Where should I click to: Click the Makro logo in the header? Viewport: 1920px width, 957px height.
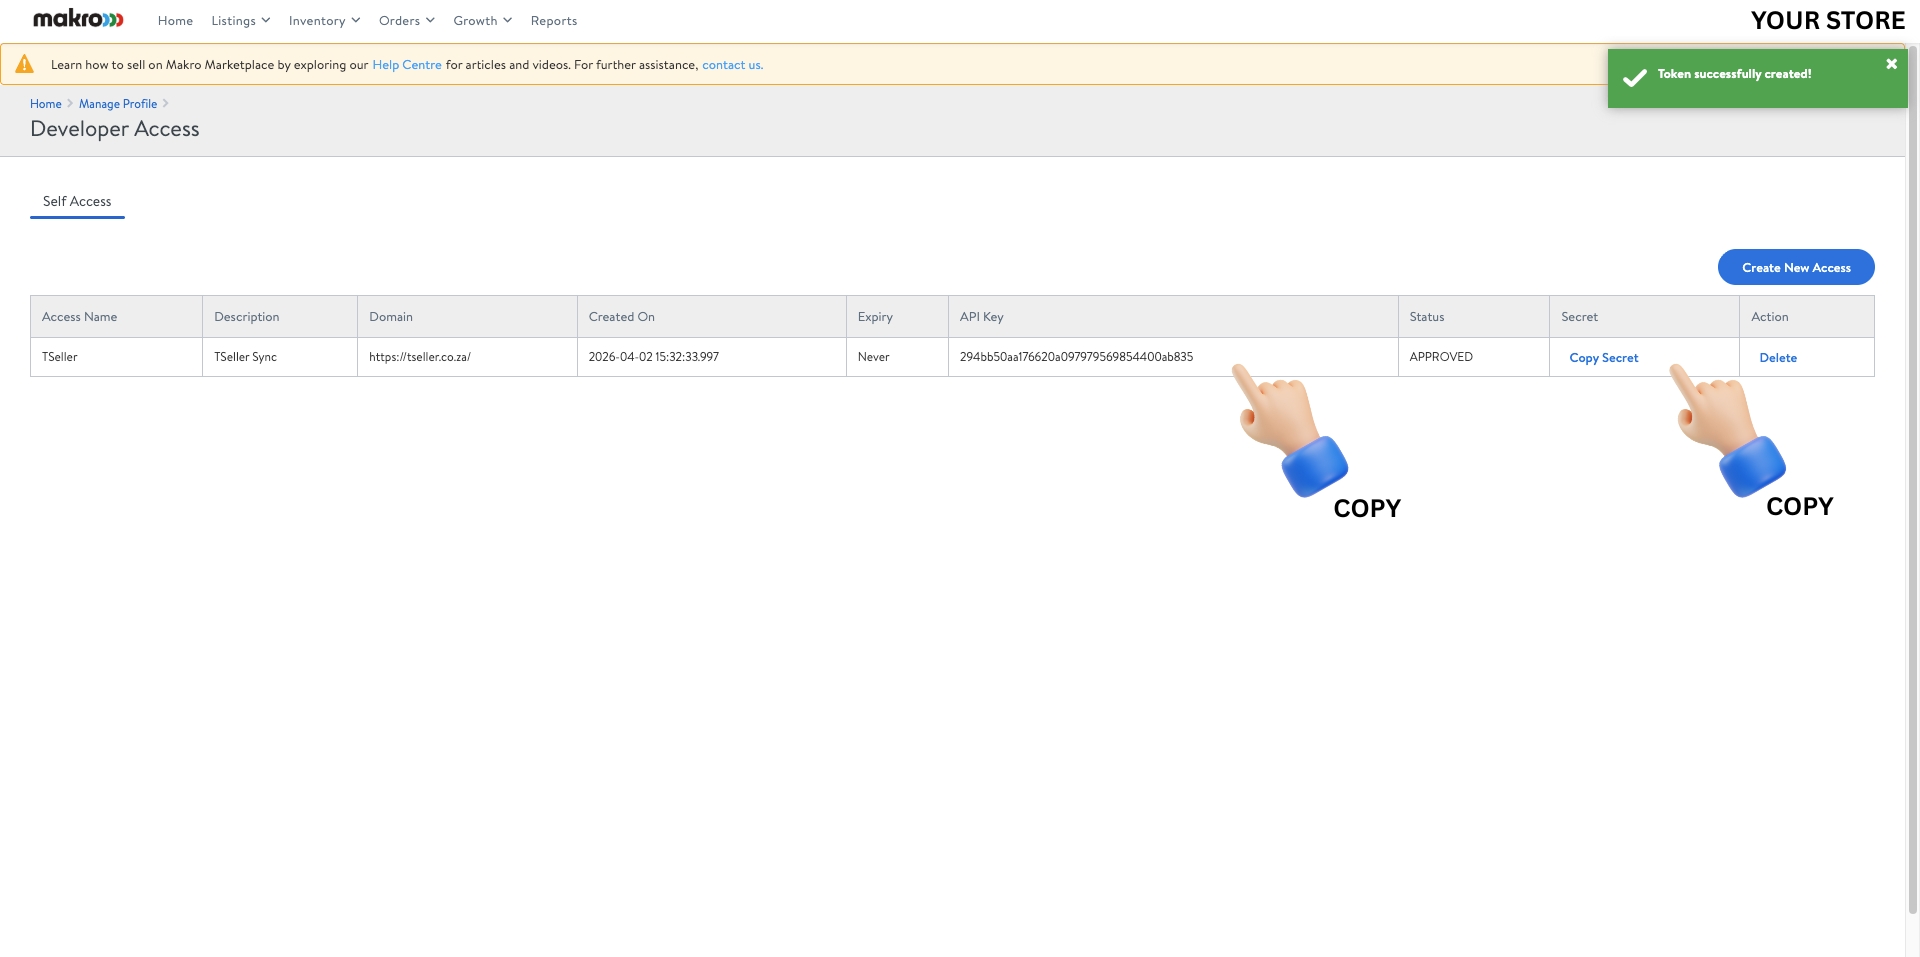click(77, 18)
